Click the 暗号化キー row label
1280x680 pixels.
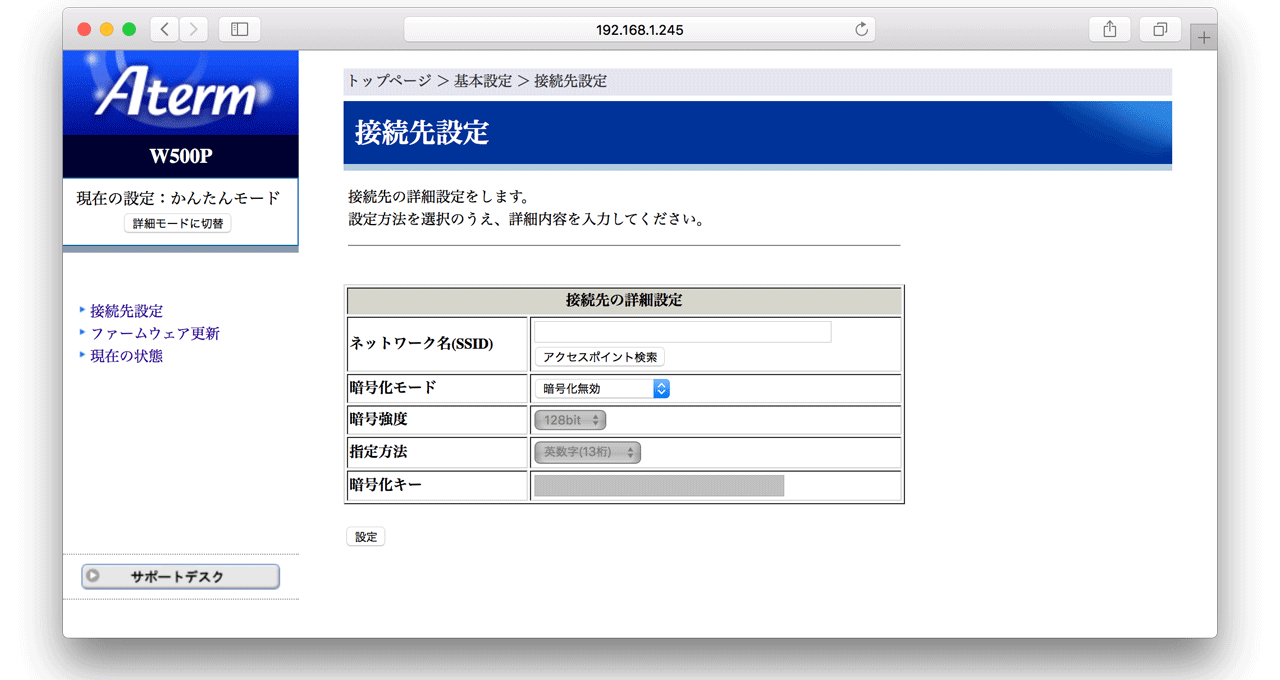coord(386,485)
